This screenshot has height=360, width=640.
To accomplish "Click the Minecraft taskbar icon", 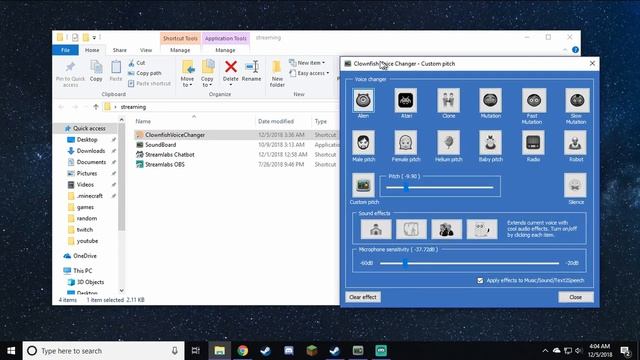I will tap(312, 351).
